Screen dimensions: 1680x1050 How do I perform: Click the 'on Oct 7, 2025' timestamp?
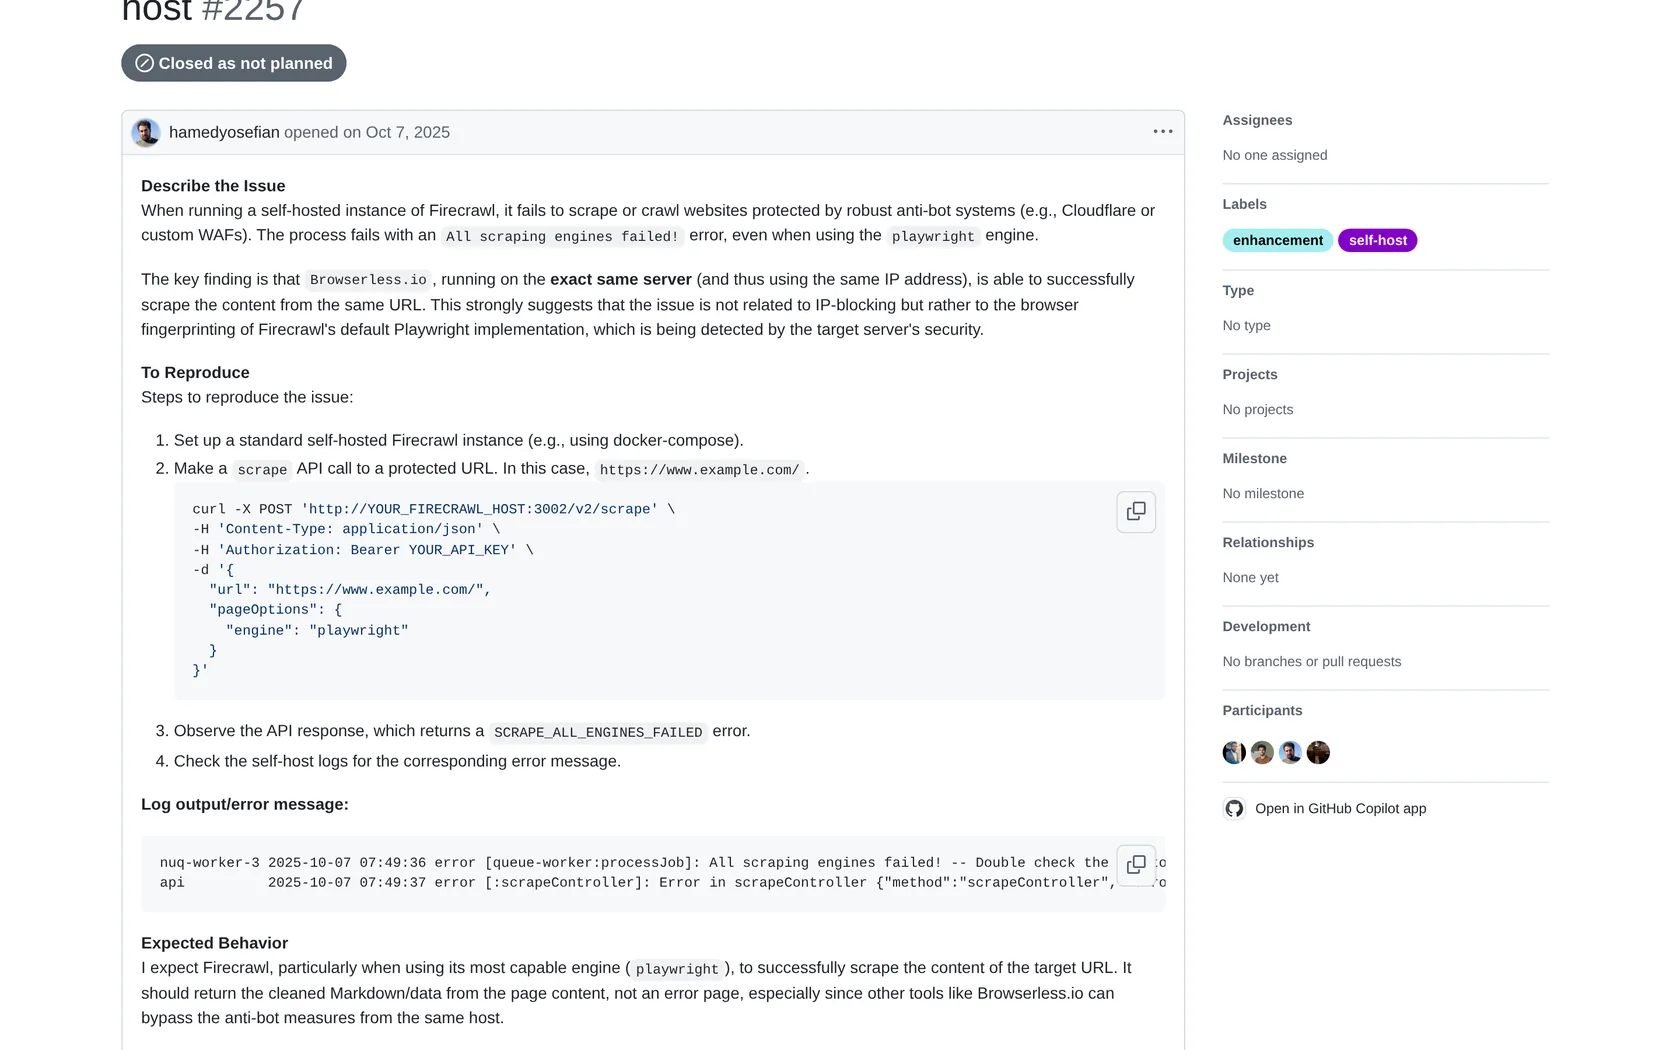click(x=396, y=132)
